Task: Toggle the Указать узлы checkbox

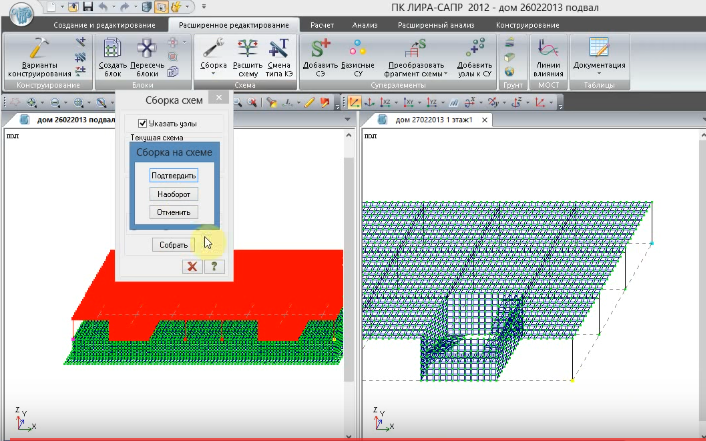Action: pos(142,123)
